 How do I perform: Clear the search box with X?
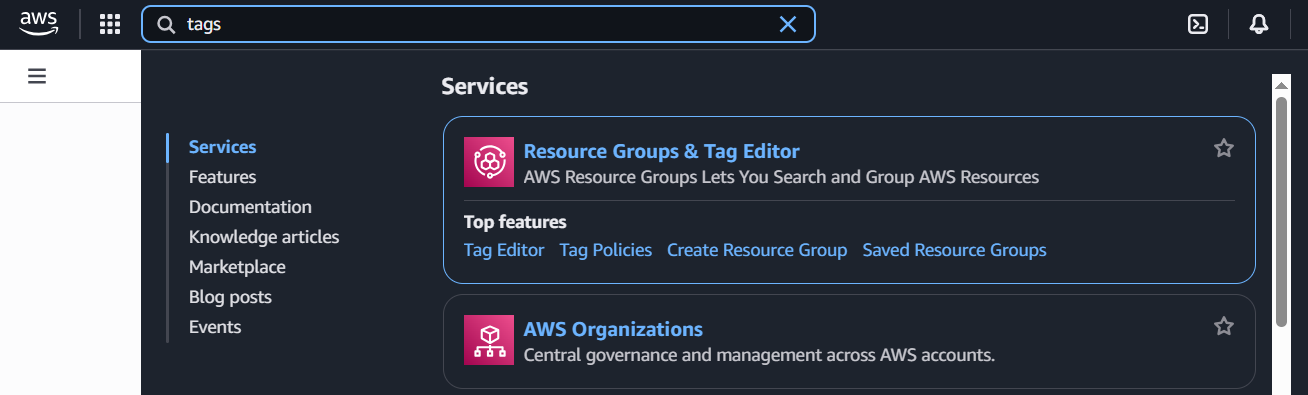tap(788, 25)
